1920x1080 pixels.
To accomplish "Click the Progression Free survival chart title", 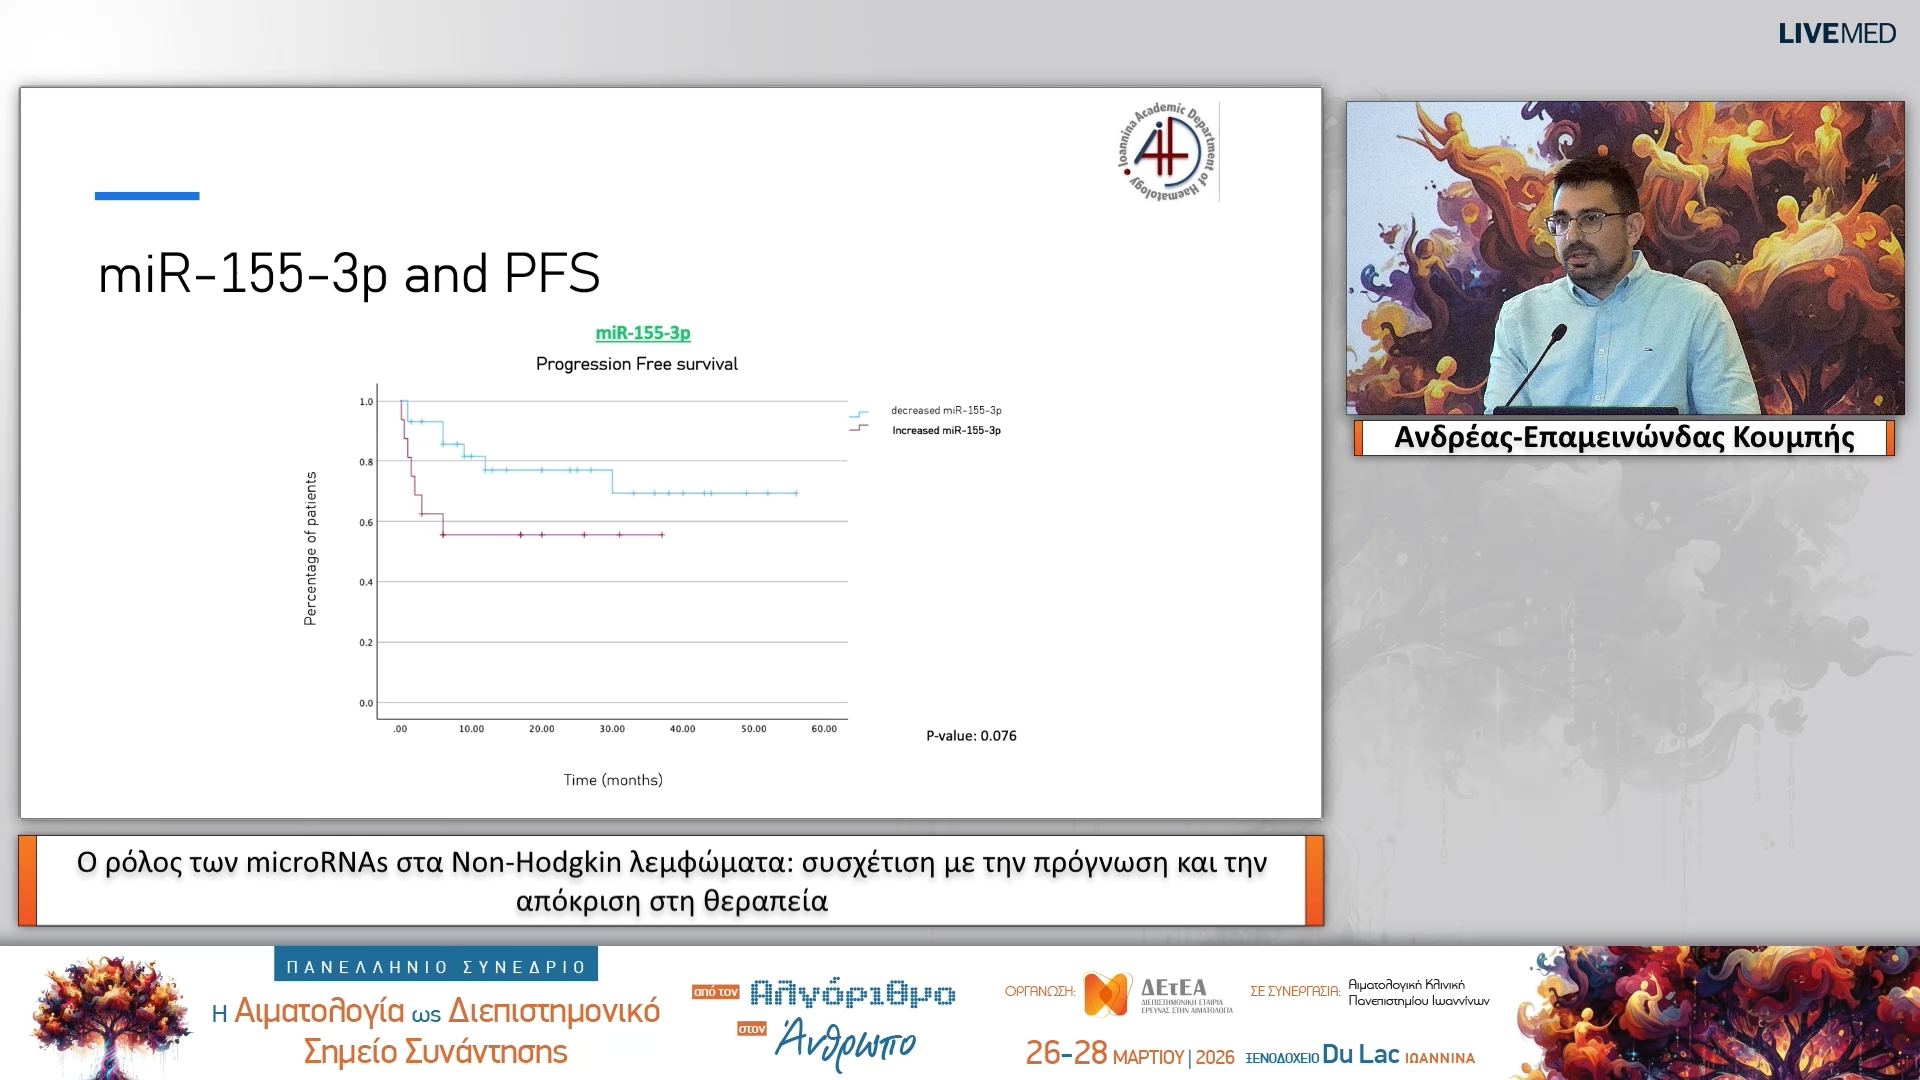I will [636, 364].
